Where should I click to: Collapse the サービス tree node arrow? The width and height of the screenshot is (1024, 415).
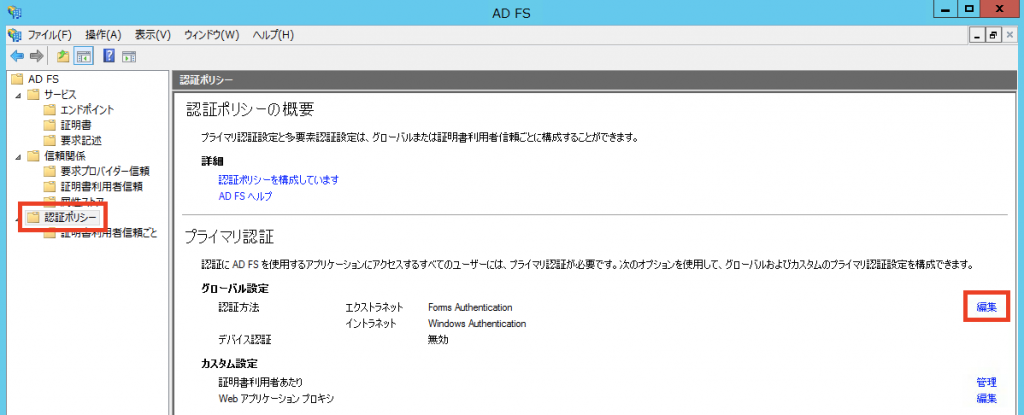point(18,95)
